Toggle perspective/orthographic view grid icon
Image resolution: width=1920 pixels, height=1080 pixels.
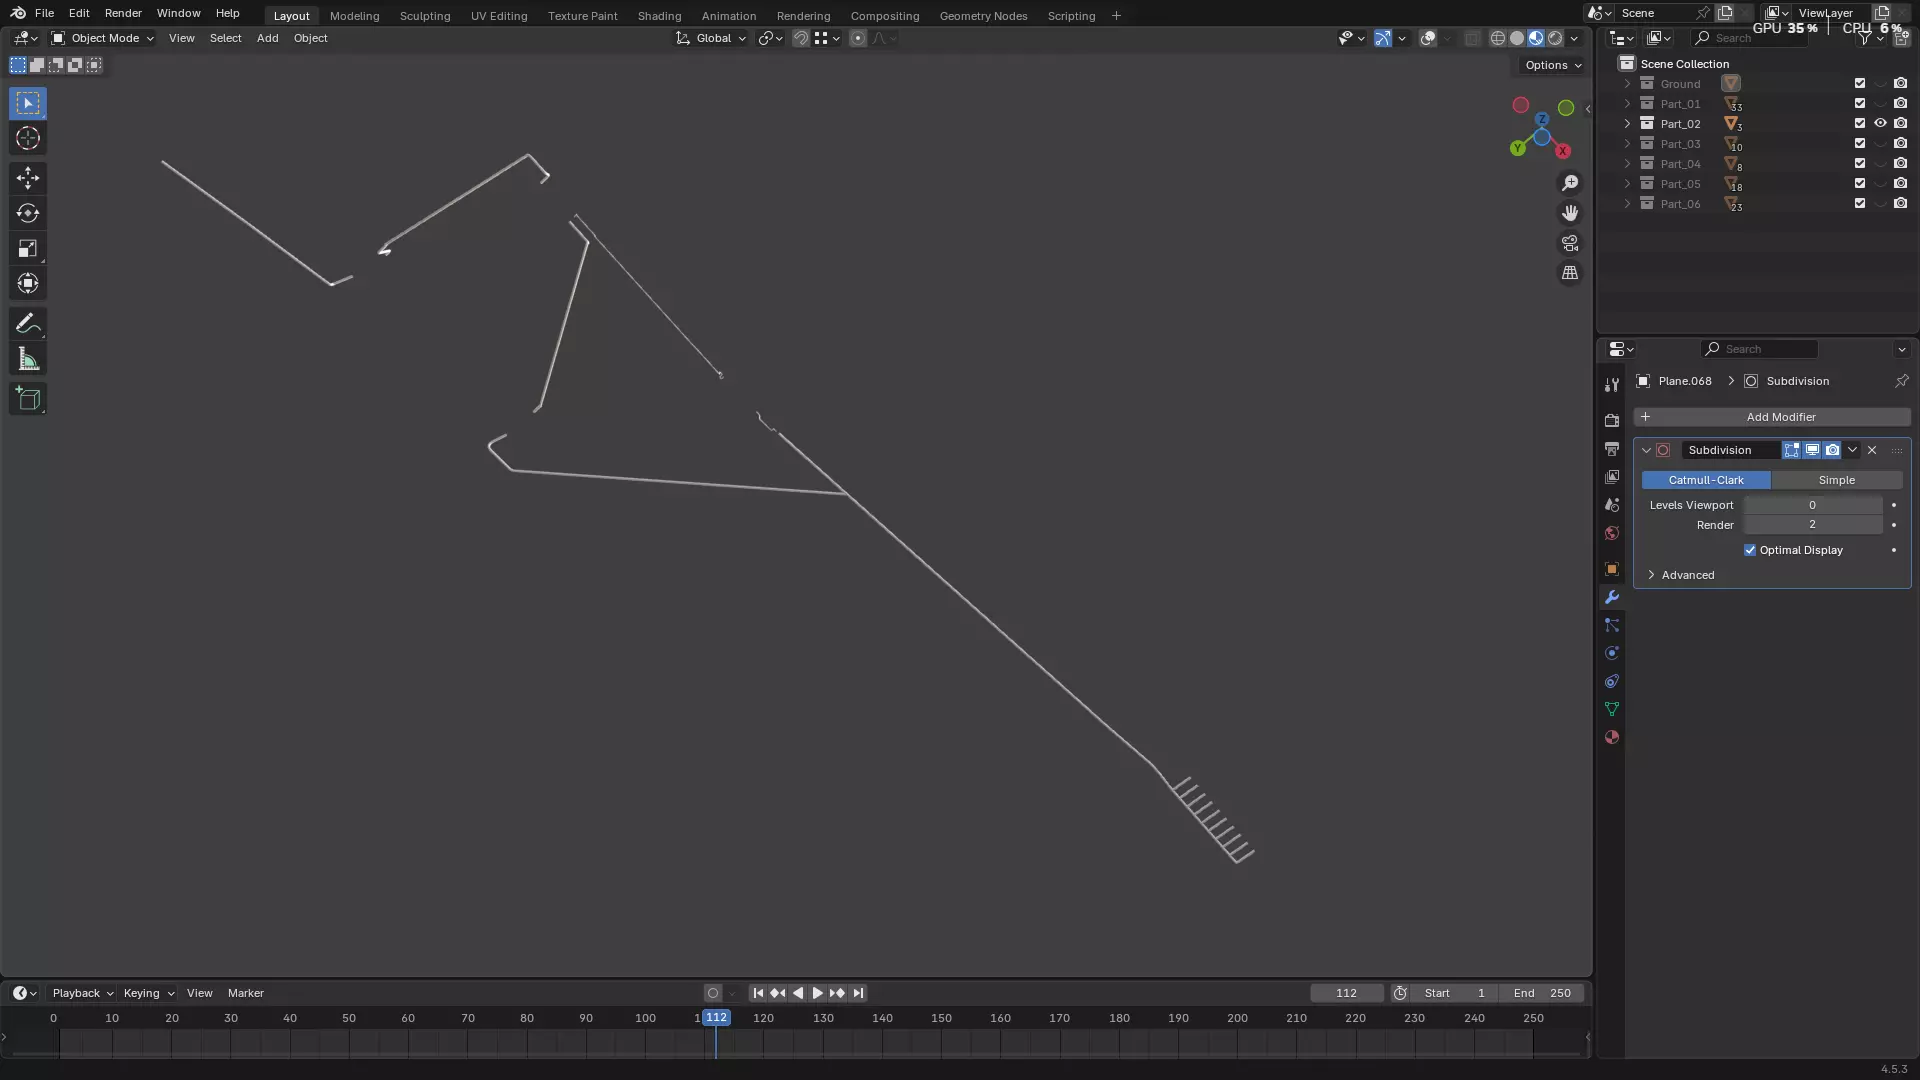[1570, 273]
